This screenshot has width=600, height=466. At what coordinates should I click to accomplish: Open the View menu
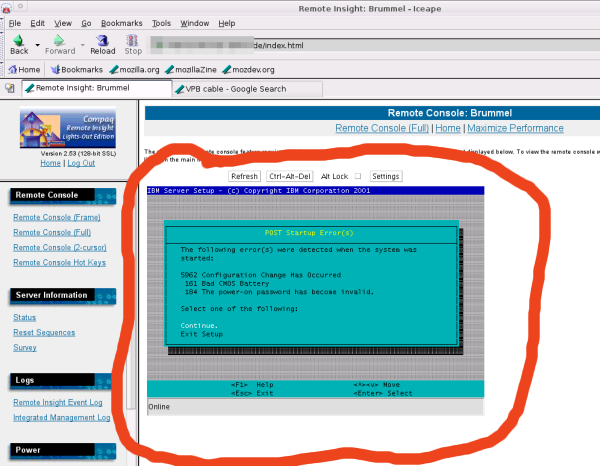[63, 23]
